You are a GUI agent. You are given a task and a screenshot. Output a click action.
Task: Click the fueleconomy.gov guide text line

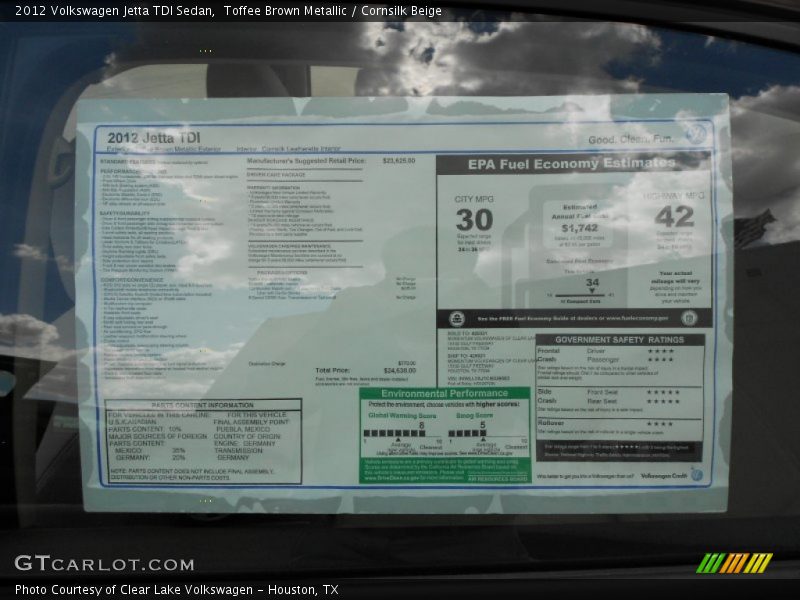(x=573, y=318)
